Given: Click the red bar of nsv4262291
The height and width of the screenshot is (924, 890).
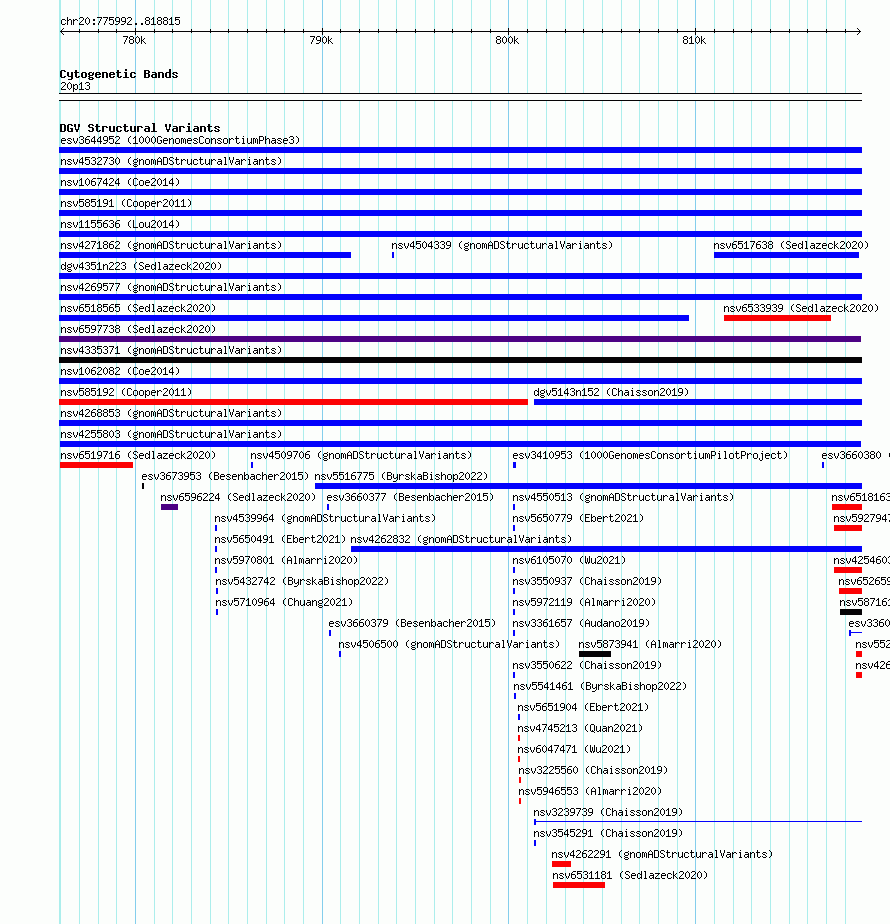Looking at the screenshot, I should (x=561, y=864).
